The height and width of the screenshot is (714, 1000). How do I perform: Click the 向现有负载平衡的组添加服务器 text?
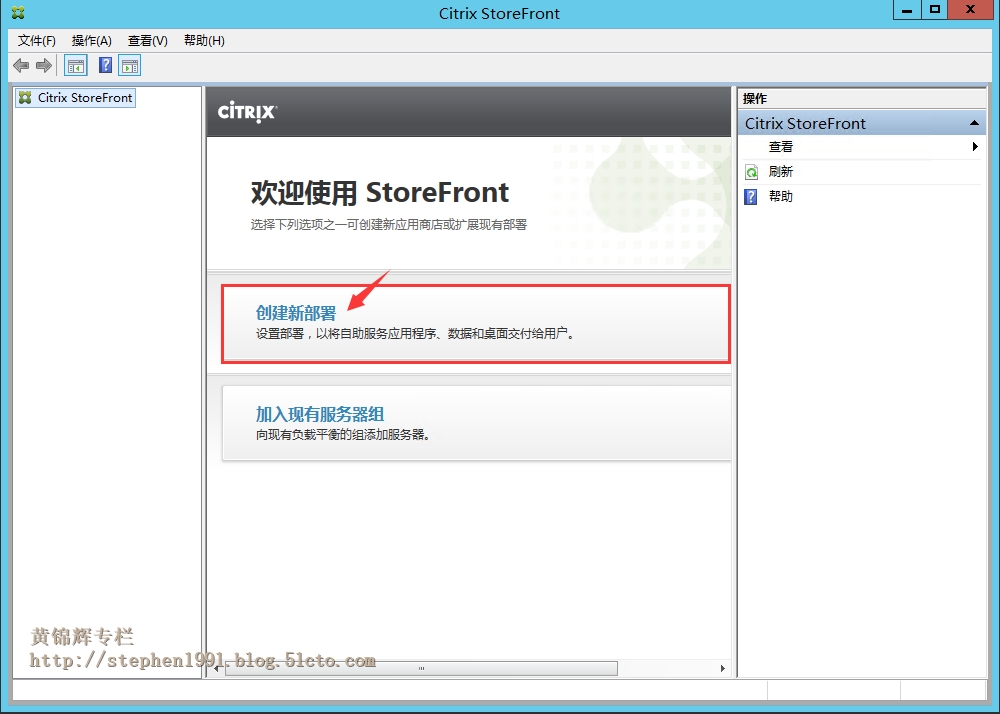343,435
